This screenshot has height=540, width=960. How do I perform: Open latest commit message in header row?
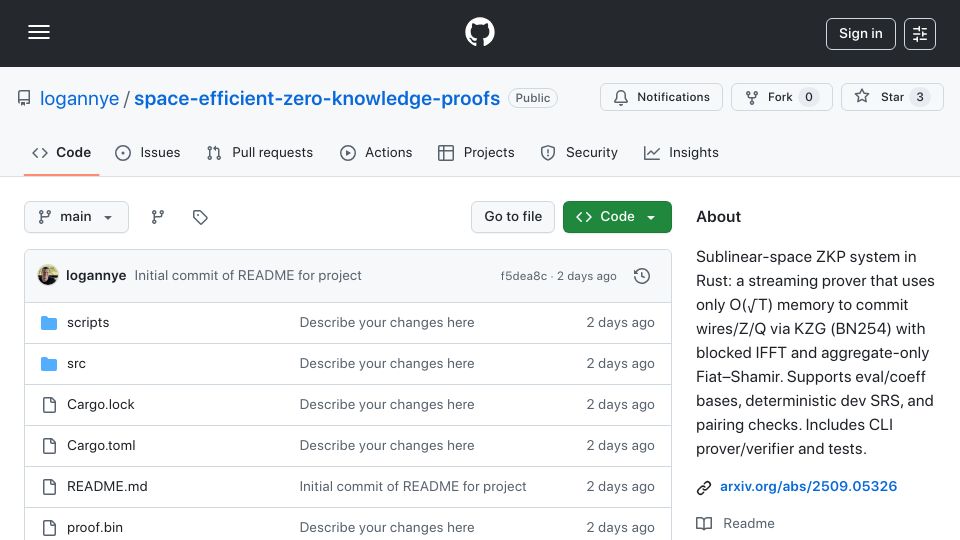248,276
